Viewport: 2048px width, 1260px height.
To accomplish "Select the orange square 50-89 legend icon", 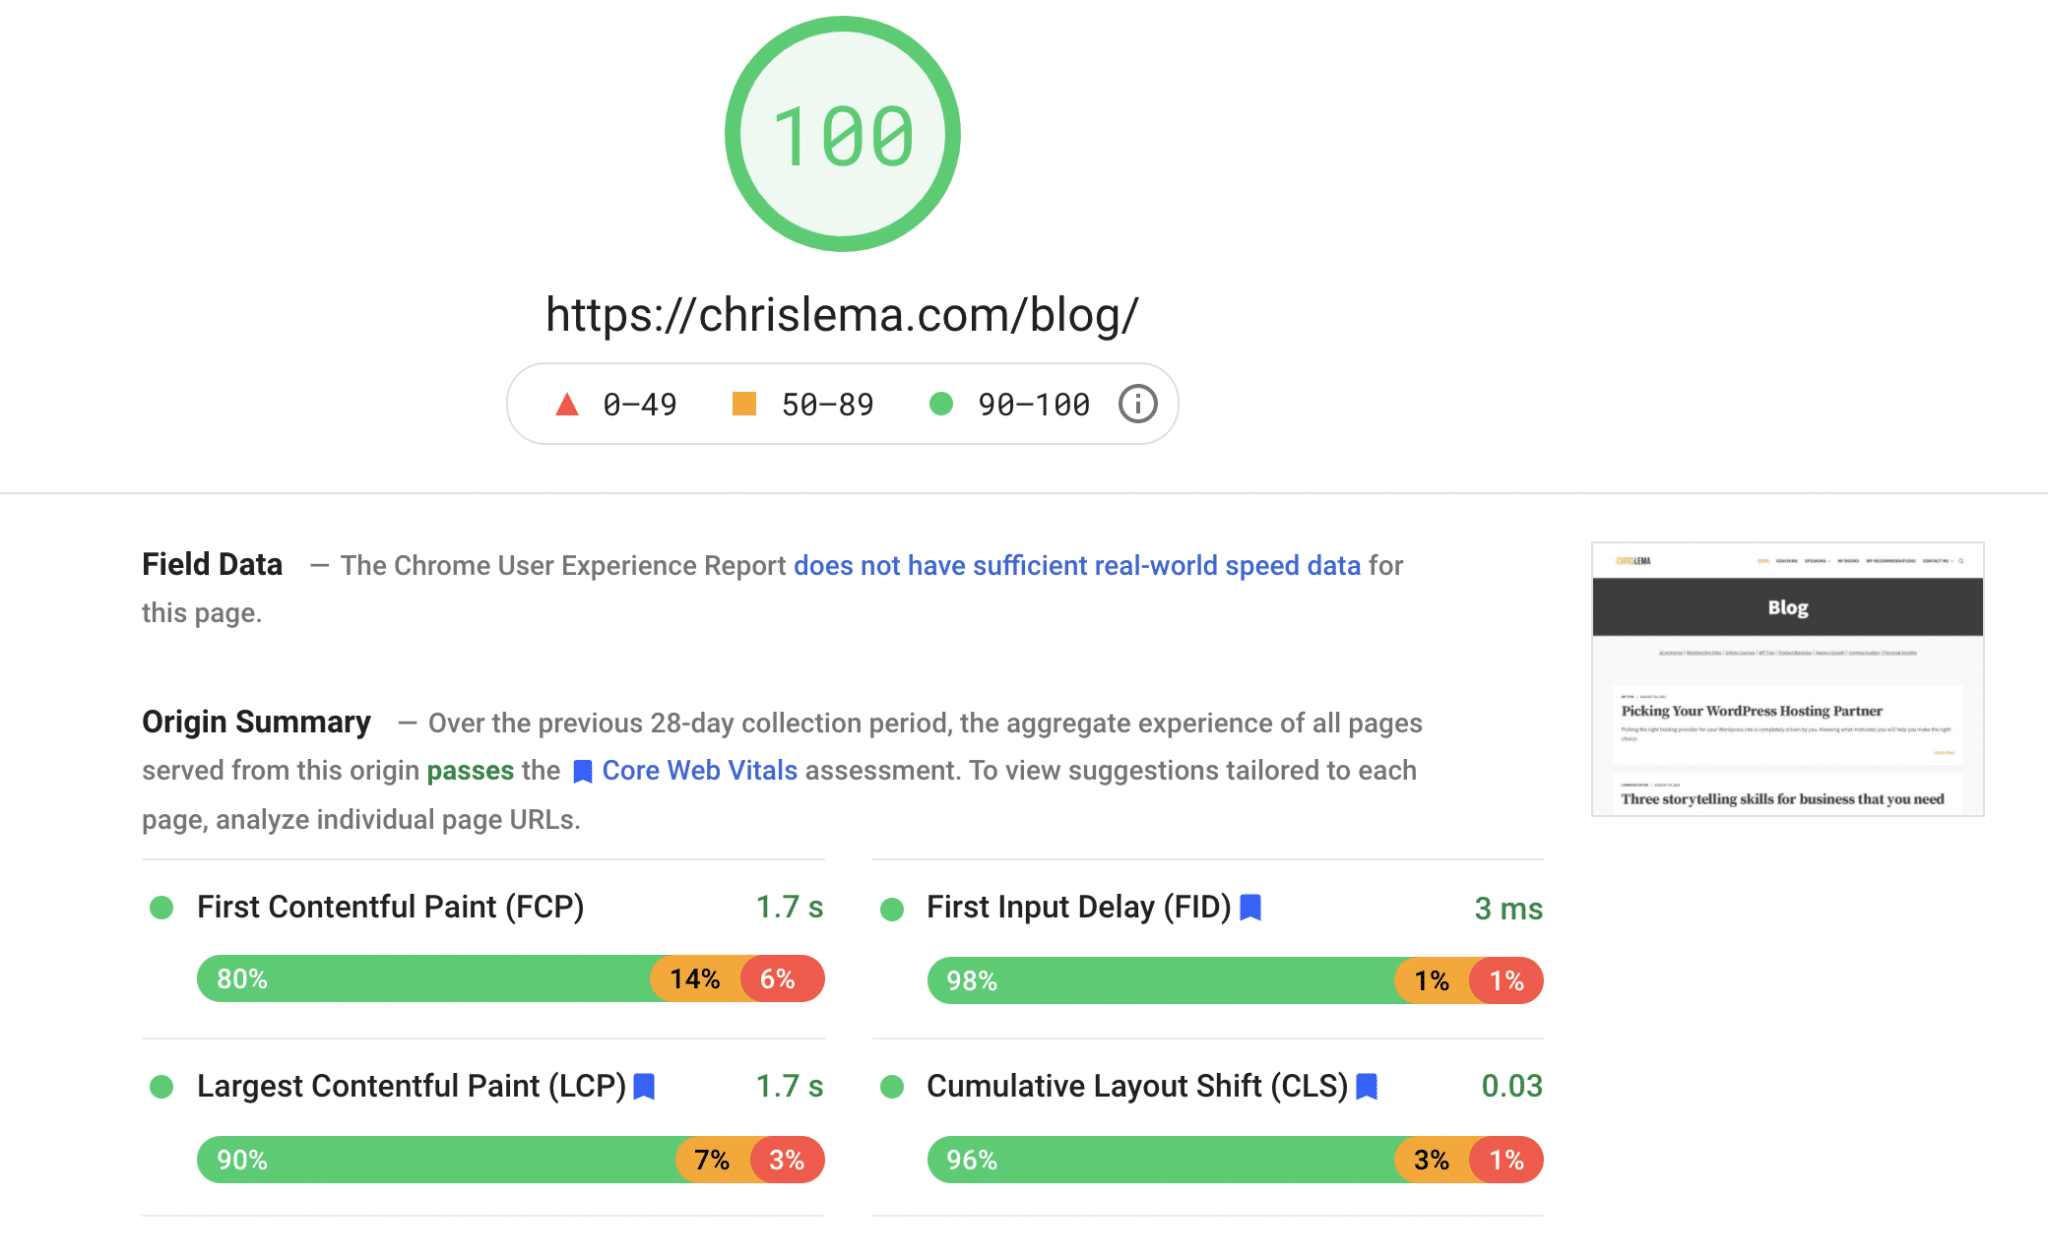I will point(744,403).
